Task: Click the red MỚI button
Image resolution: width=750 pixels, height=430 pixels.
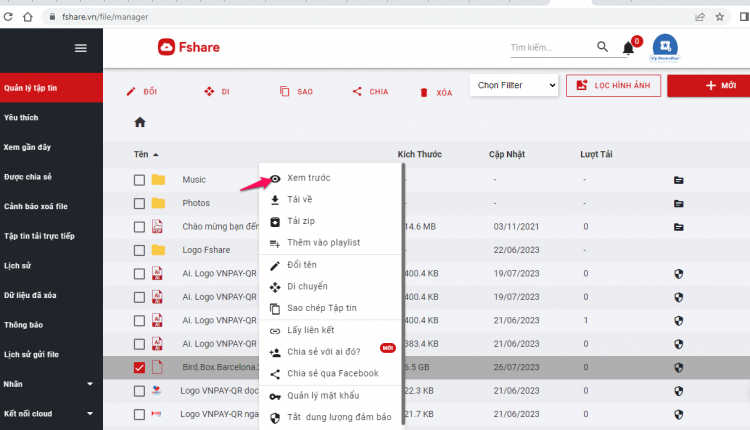Action: click(709, 86)
